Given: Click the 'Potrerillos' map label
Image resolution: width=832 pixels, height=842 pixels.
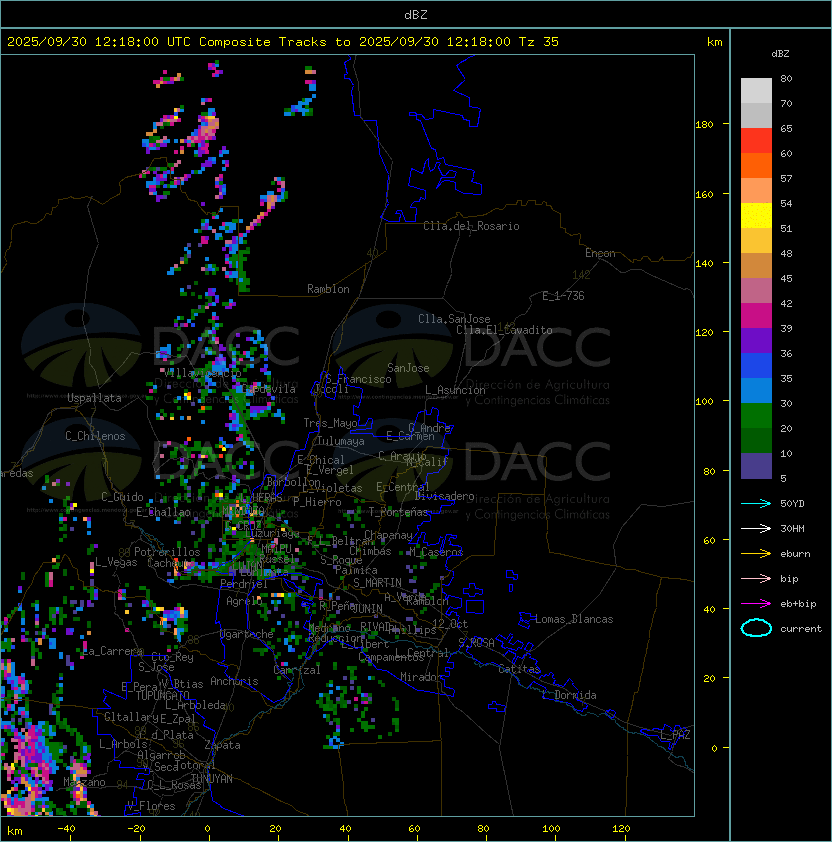Looking at the screenshot, I should pyautogui.click(x=167, y=552).
